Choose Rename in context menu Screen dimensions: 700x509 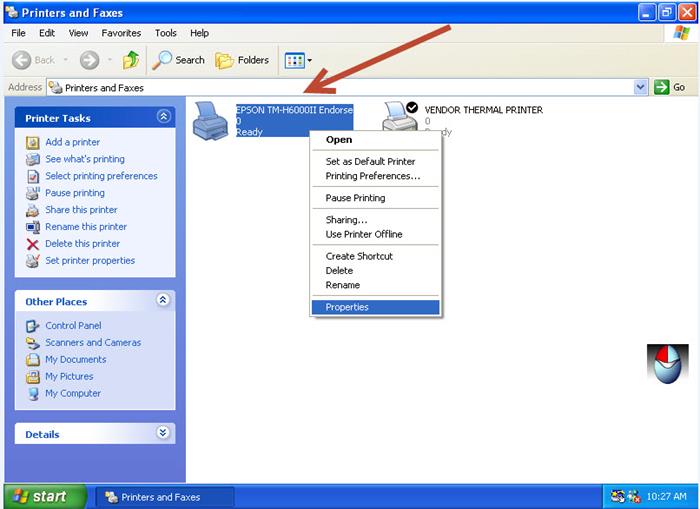(375, 285)
